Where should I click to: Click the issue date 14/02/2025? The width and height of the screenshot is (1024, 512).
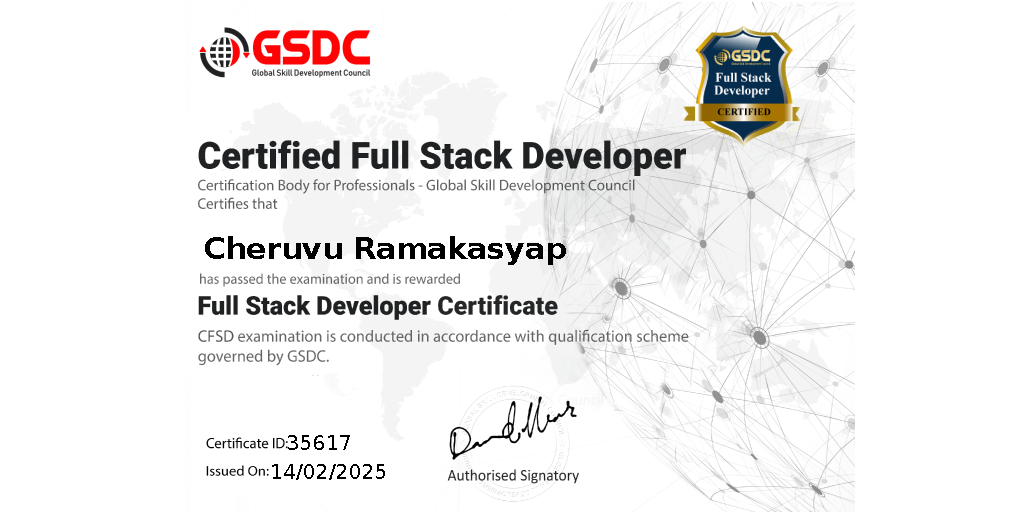coord(328,471)
